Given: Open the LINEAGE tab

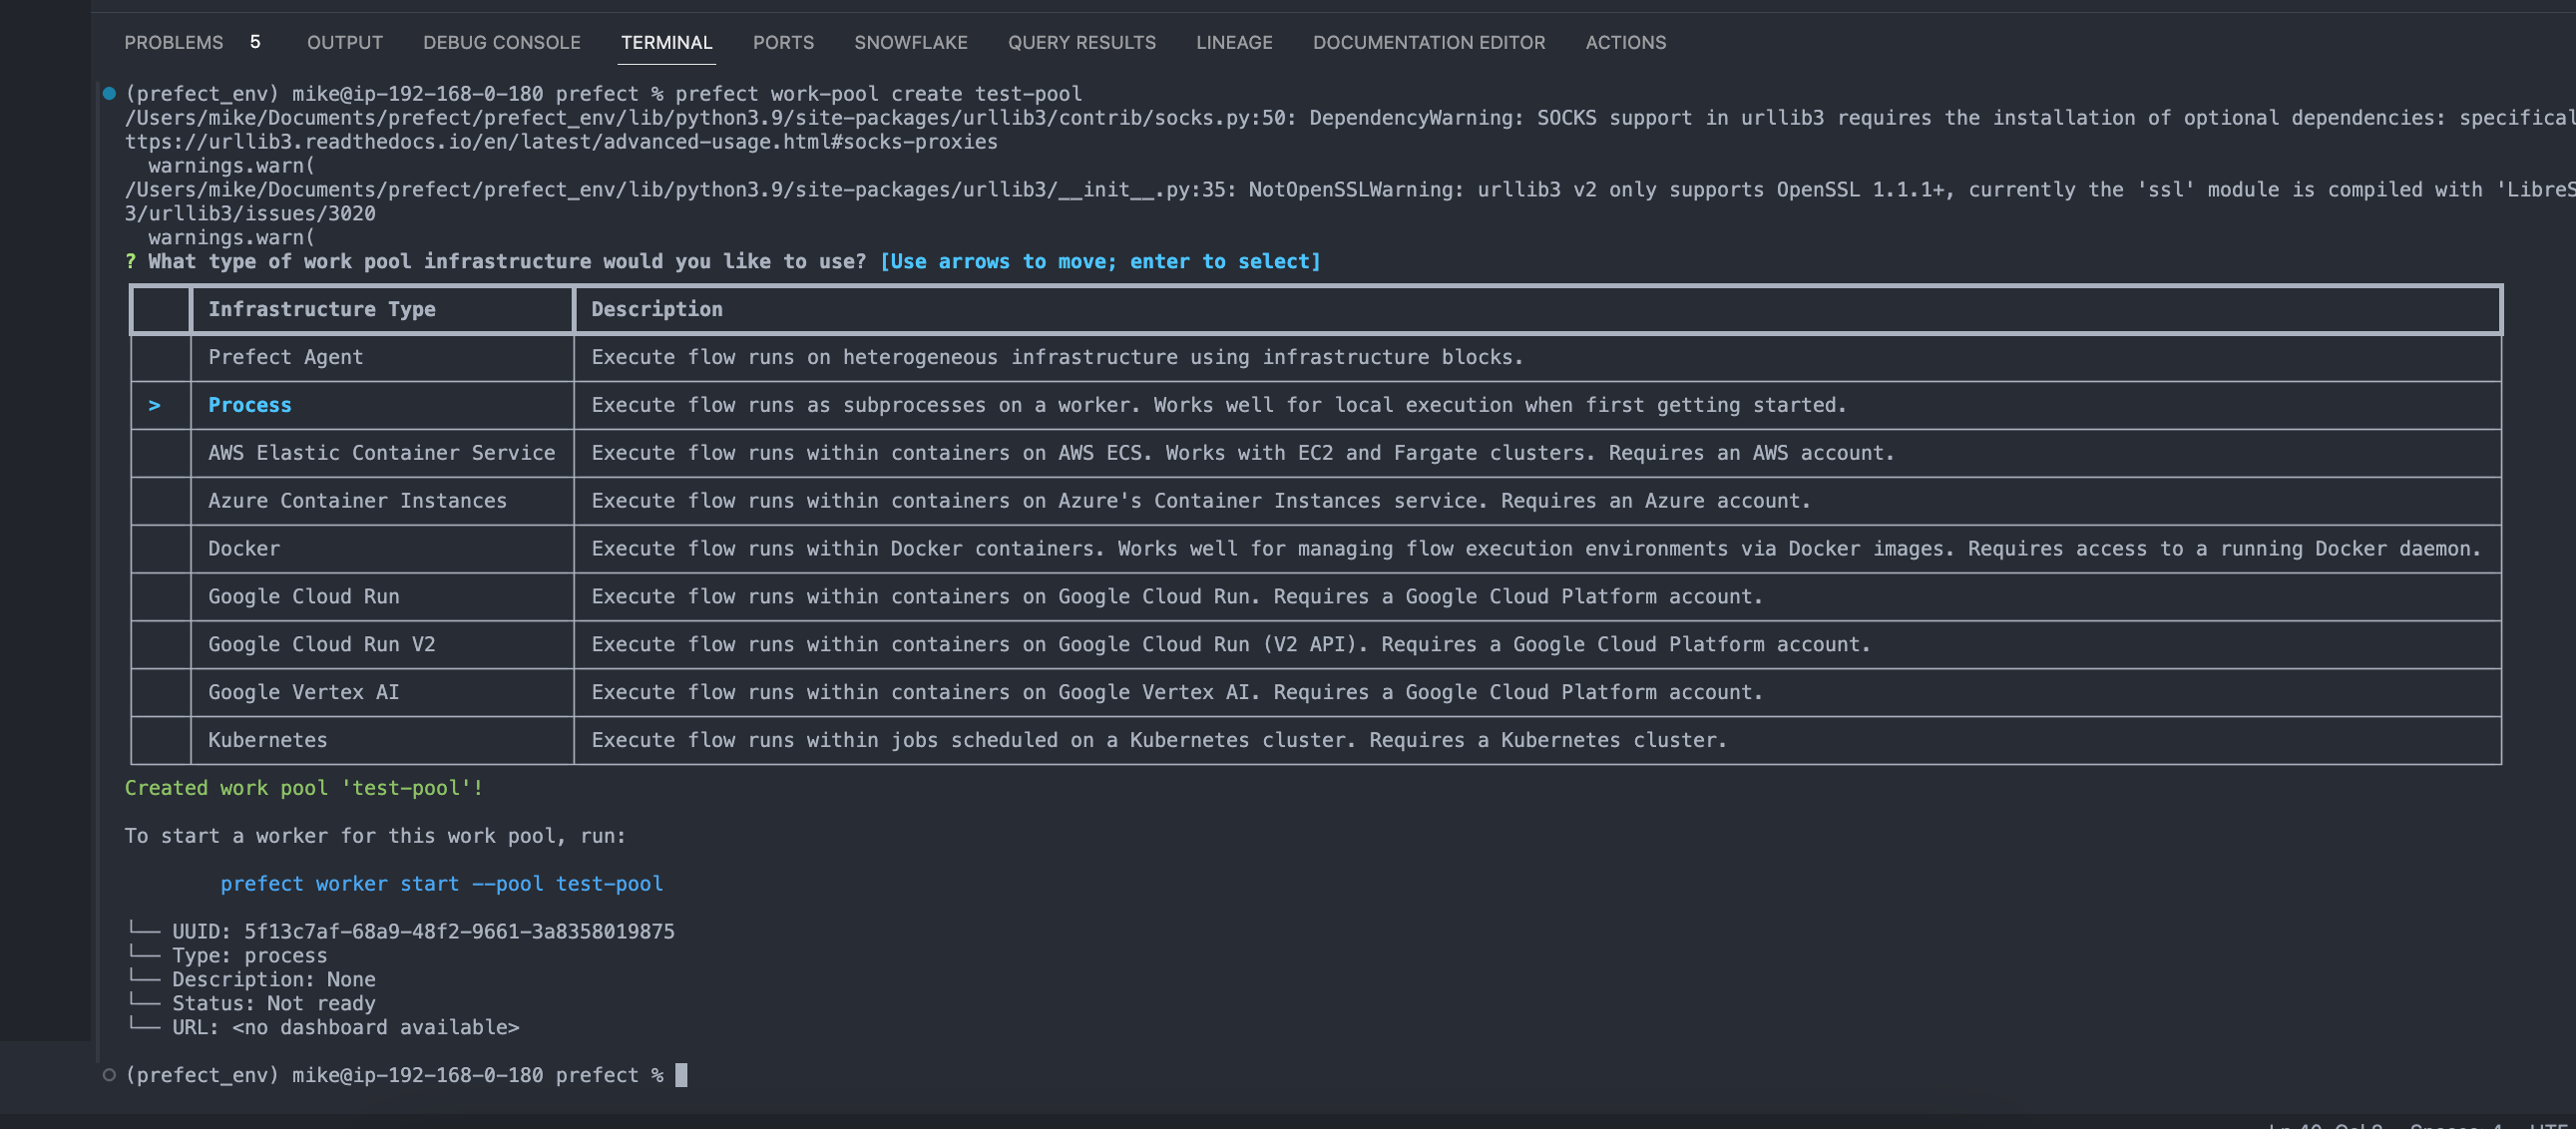Looking at the screenshot, I should click(x=1234, y=42).
